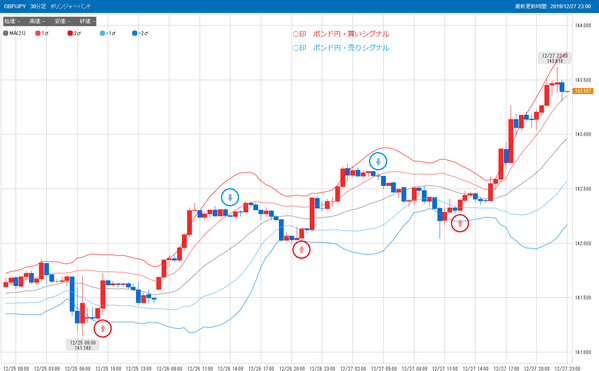This screenshot has height=371, width=599.
Task: Toggle the +1σ band legend entry
Action: pos(42,33)
